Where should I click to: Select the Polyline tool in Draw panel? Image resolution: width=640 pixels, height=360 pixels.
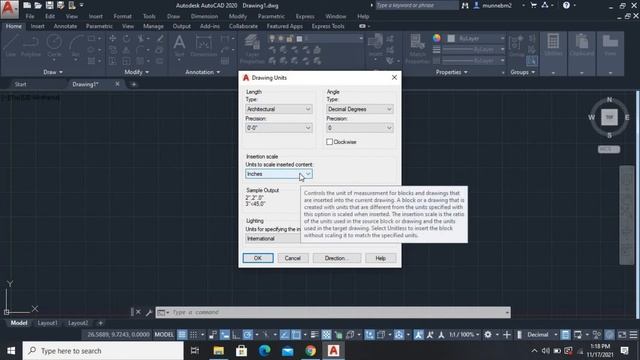click(x=31, y=46)
